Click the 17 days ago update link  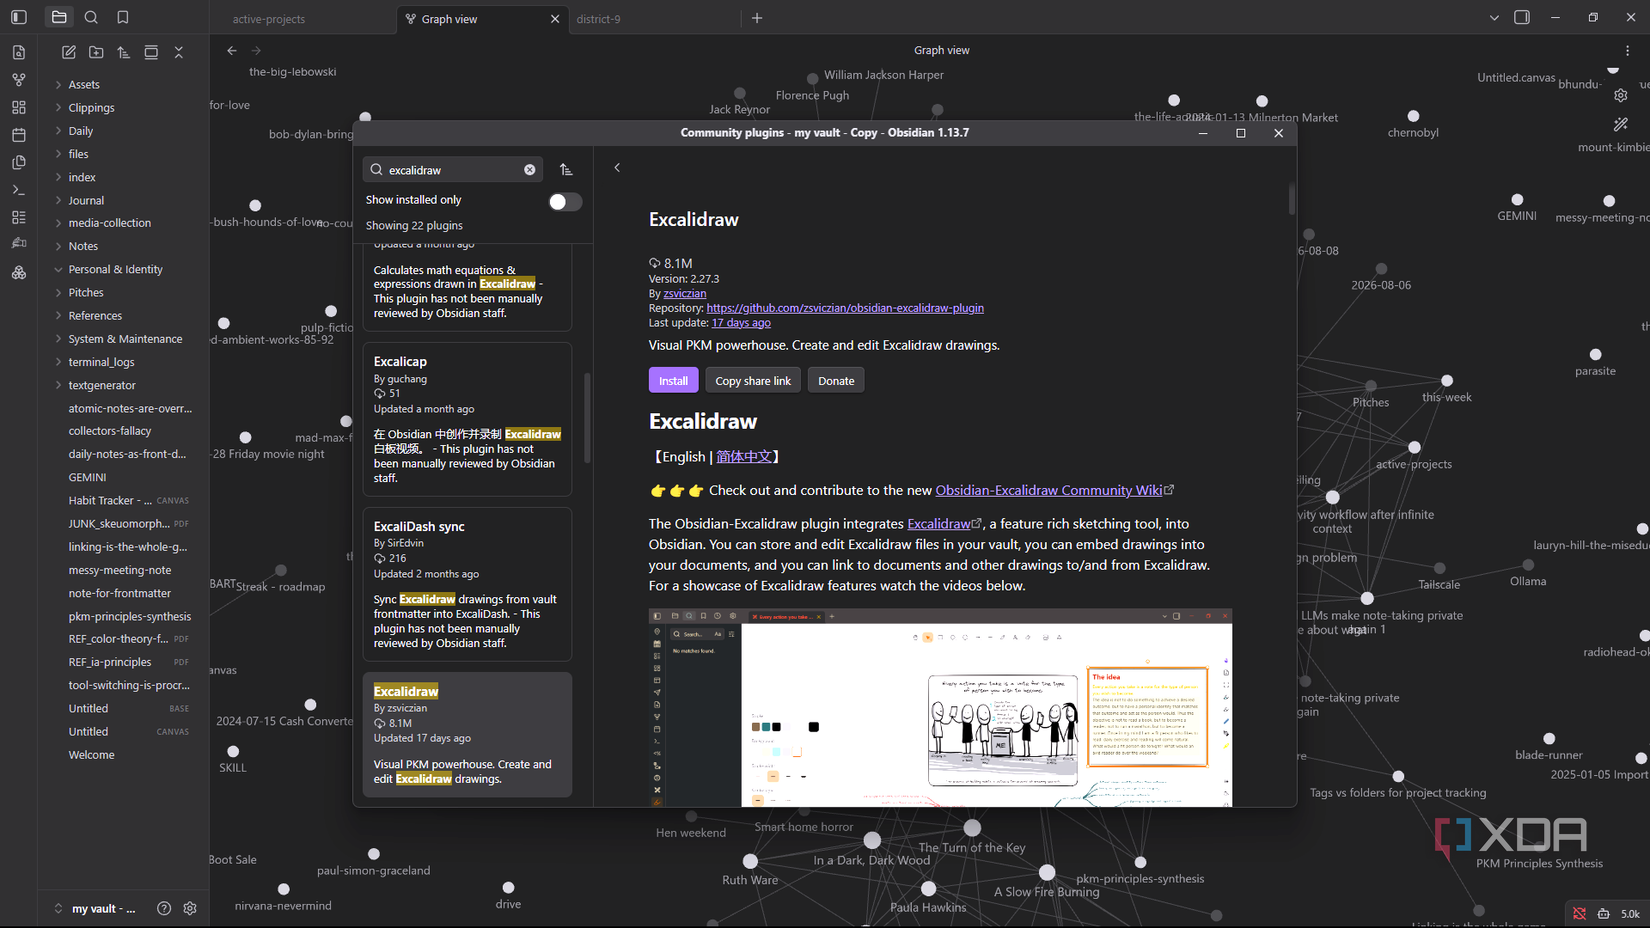(x=741, y=323)
